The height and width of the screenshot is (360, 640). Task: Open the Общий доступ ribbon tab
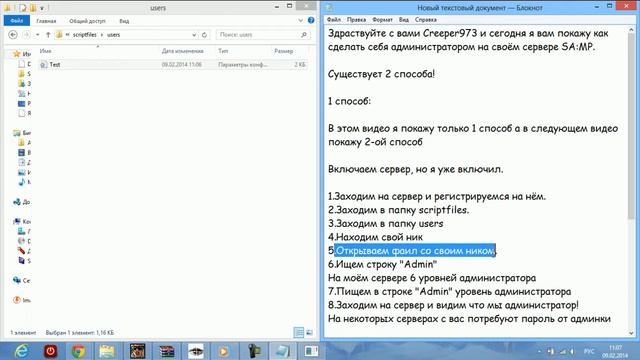pos(87,21)
